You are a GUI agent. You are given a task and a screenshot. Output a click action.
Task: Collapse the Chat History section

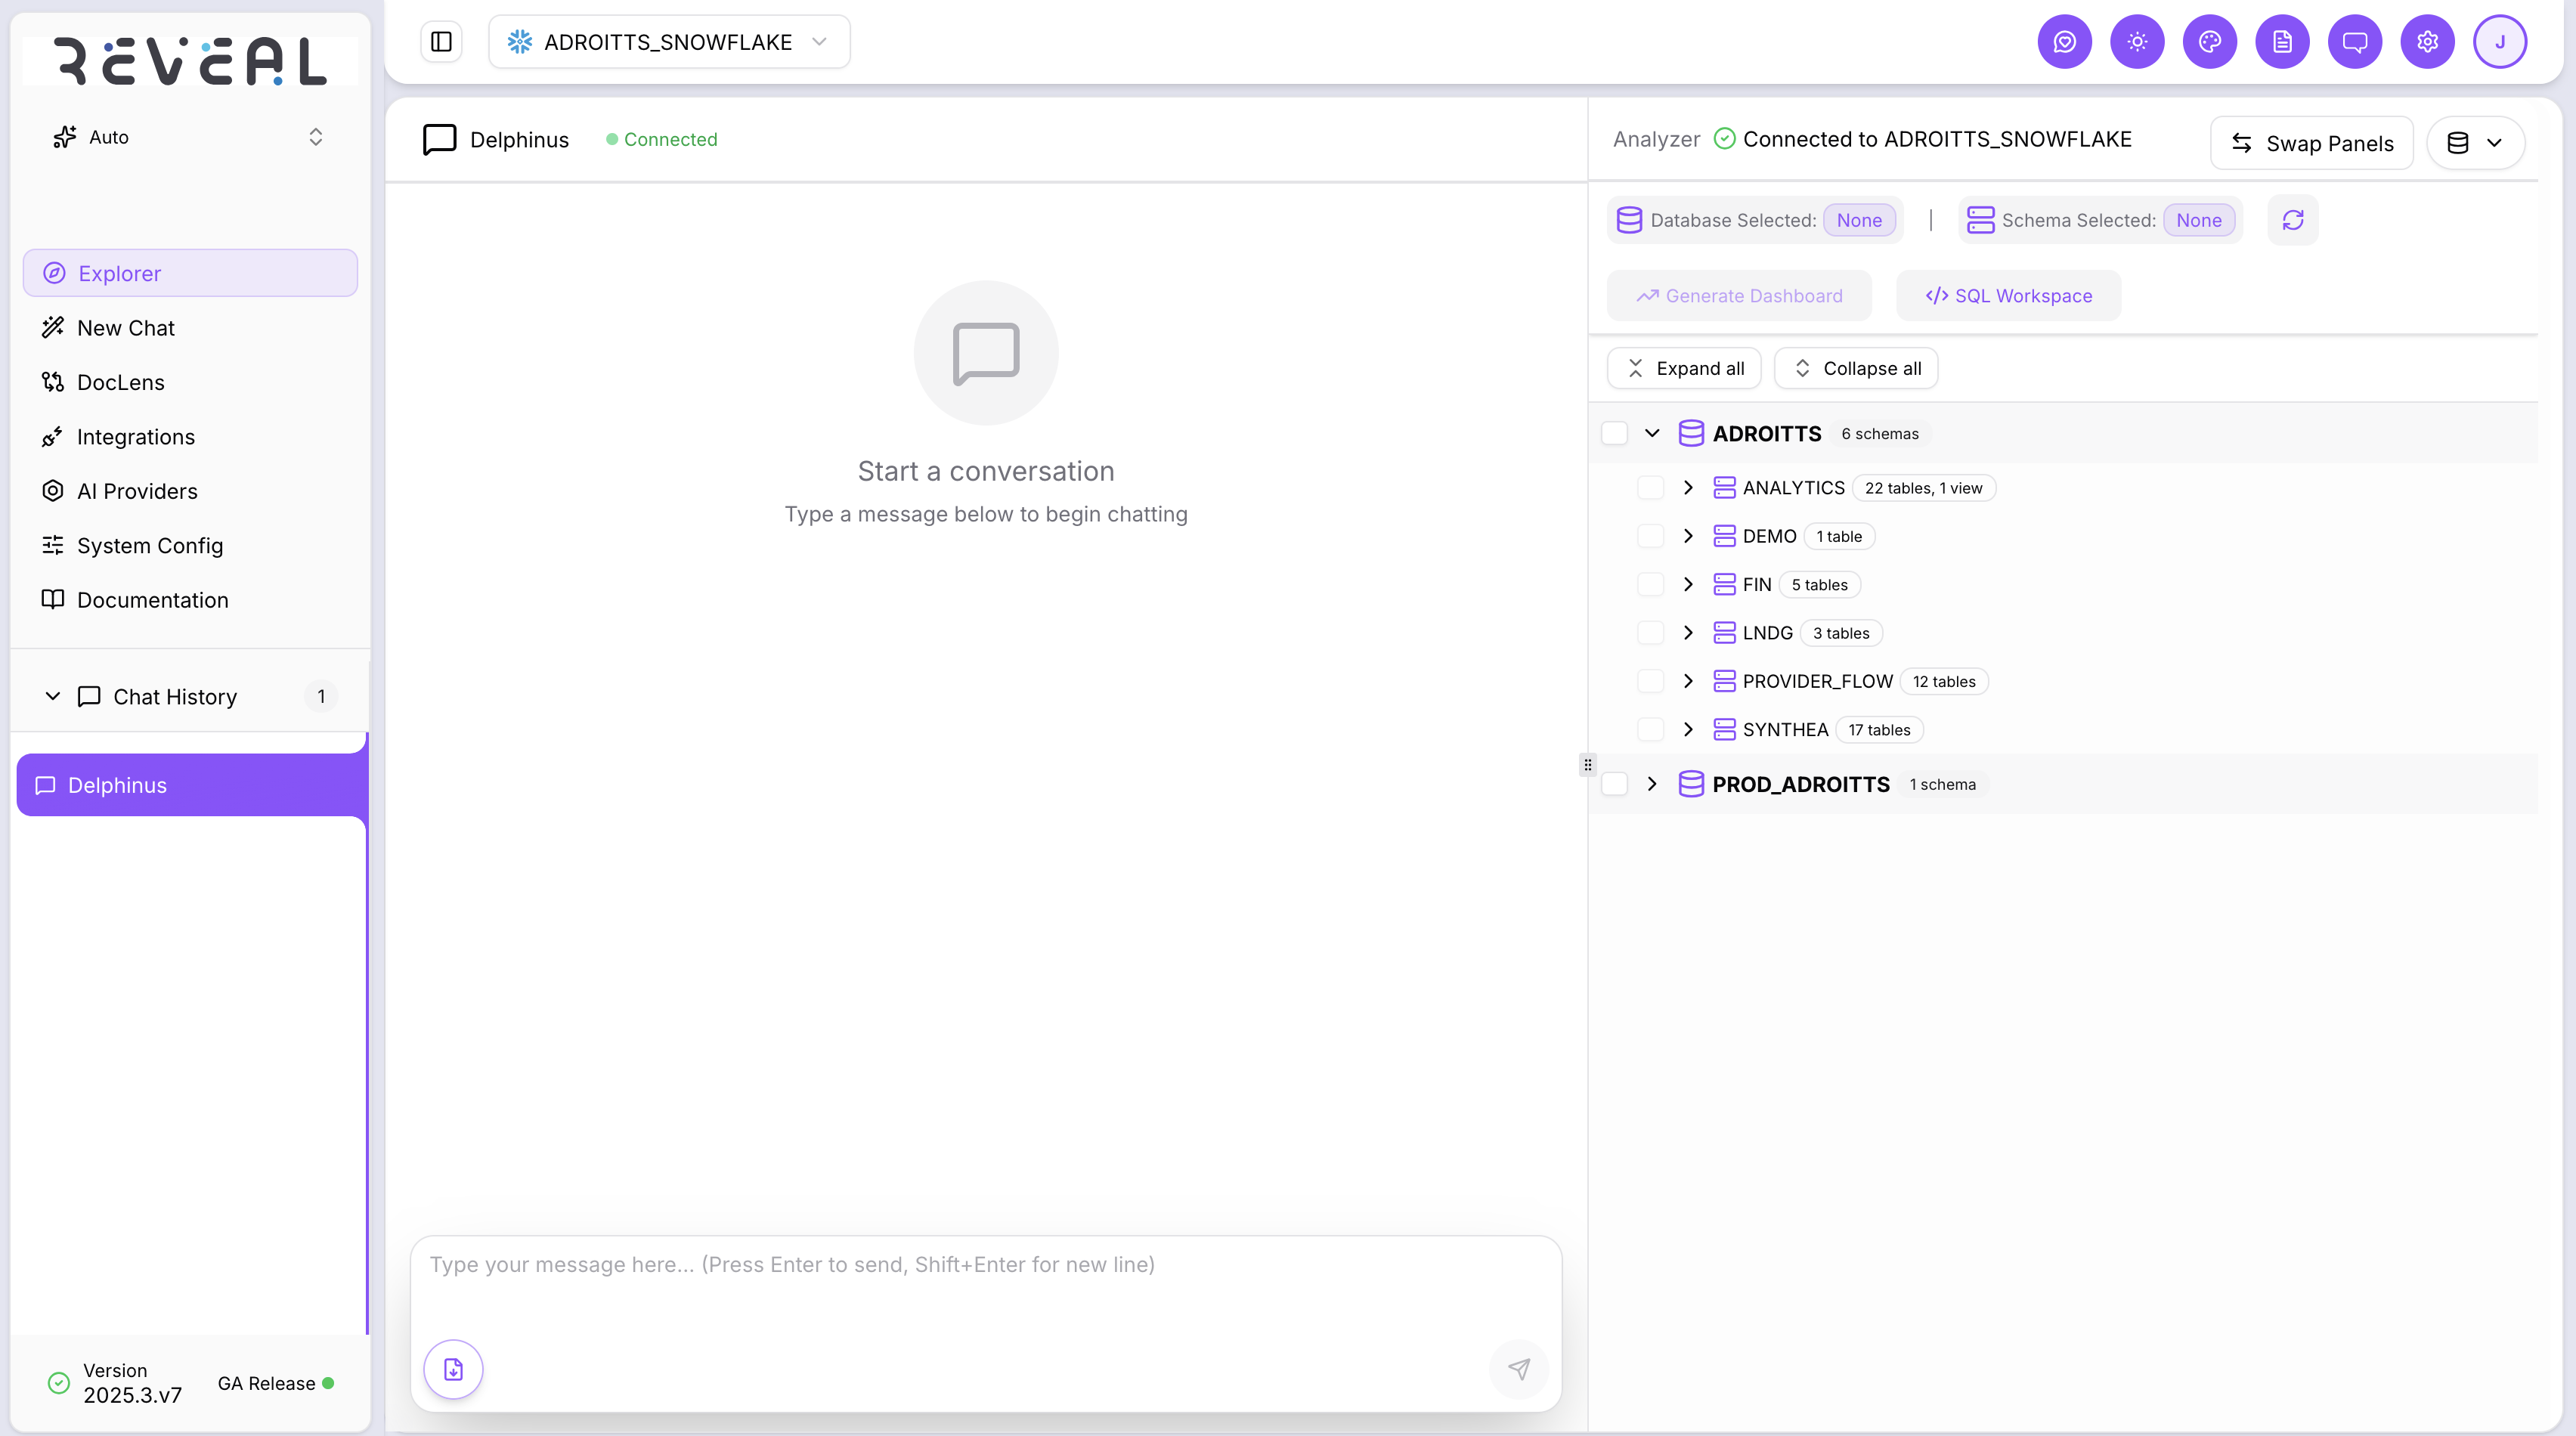pos(53,696)
